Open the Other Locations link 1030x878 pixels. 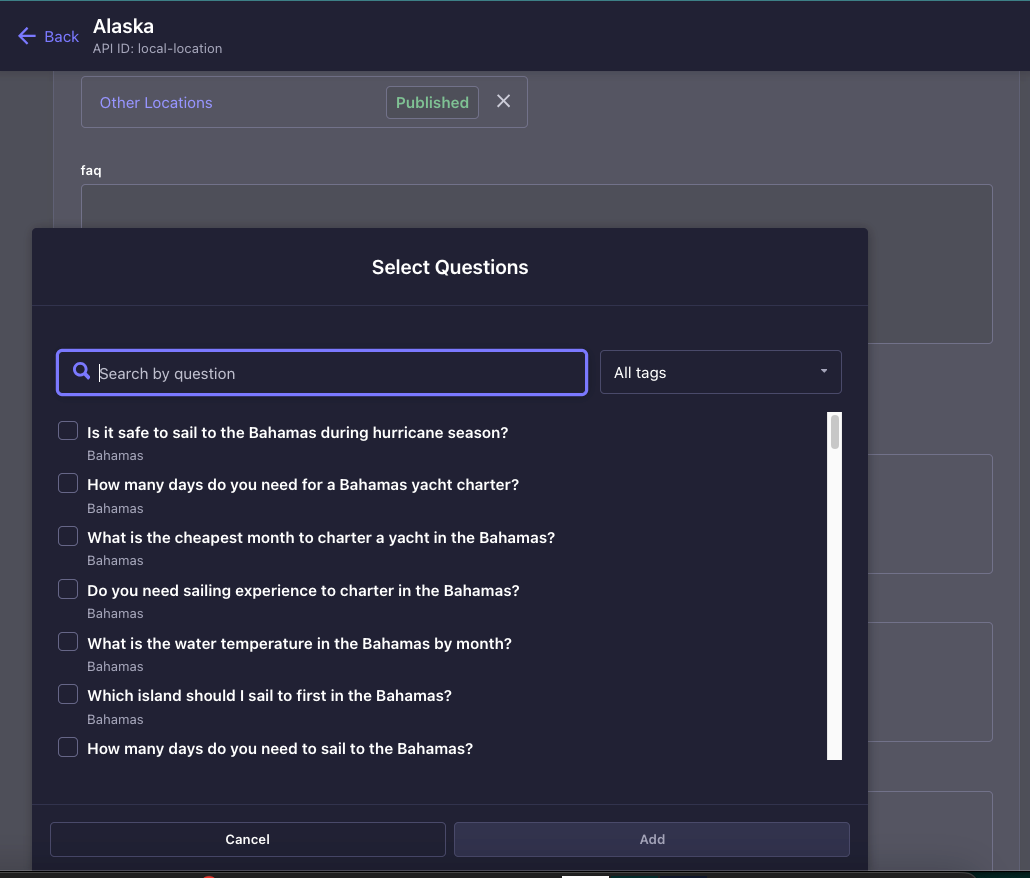click(156, 102)
